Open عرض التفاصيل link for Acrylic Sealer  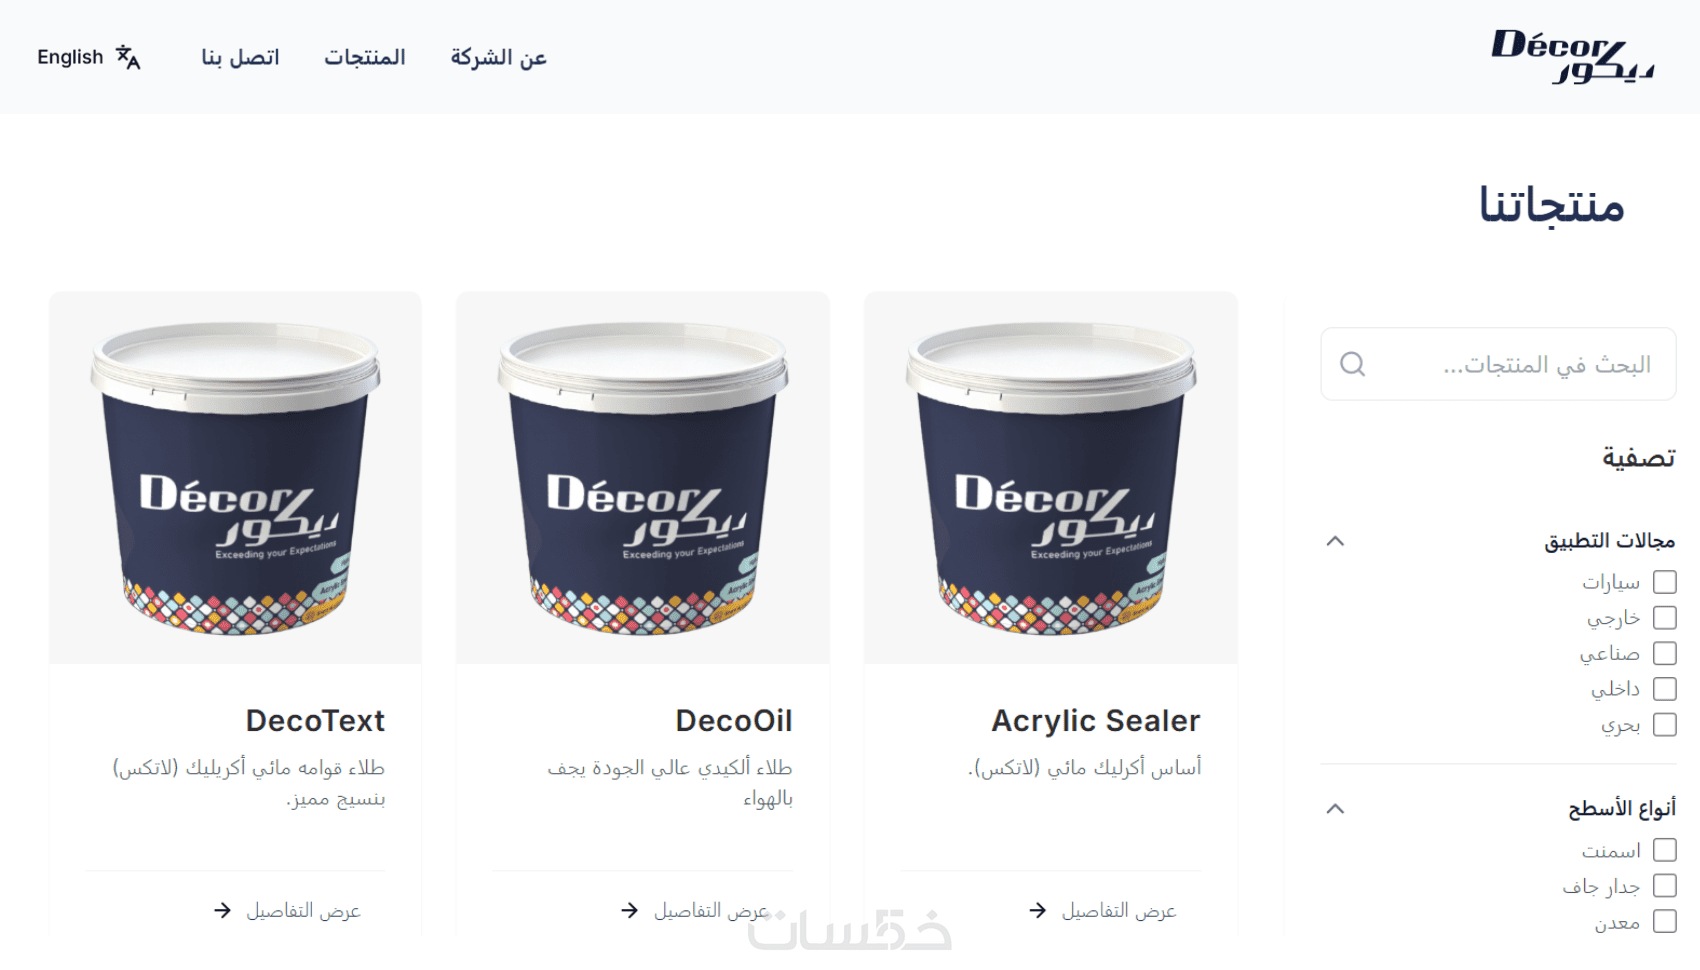(x=1119, y=910)
